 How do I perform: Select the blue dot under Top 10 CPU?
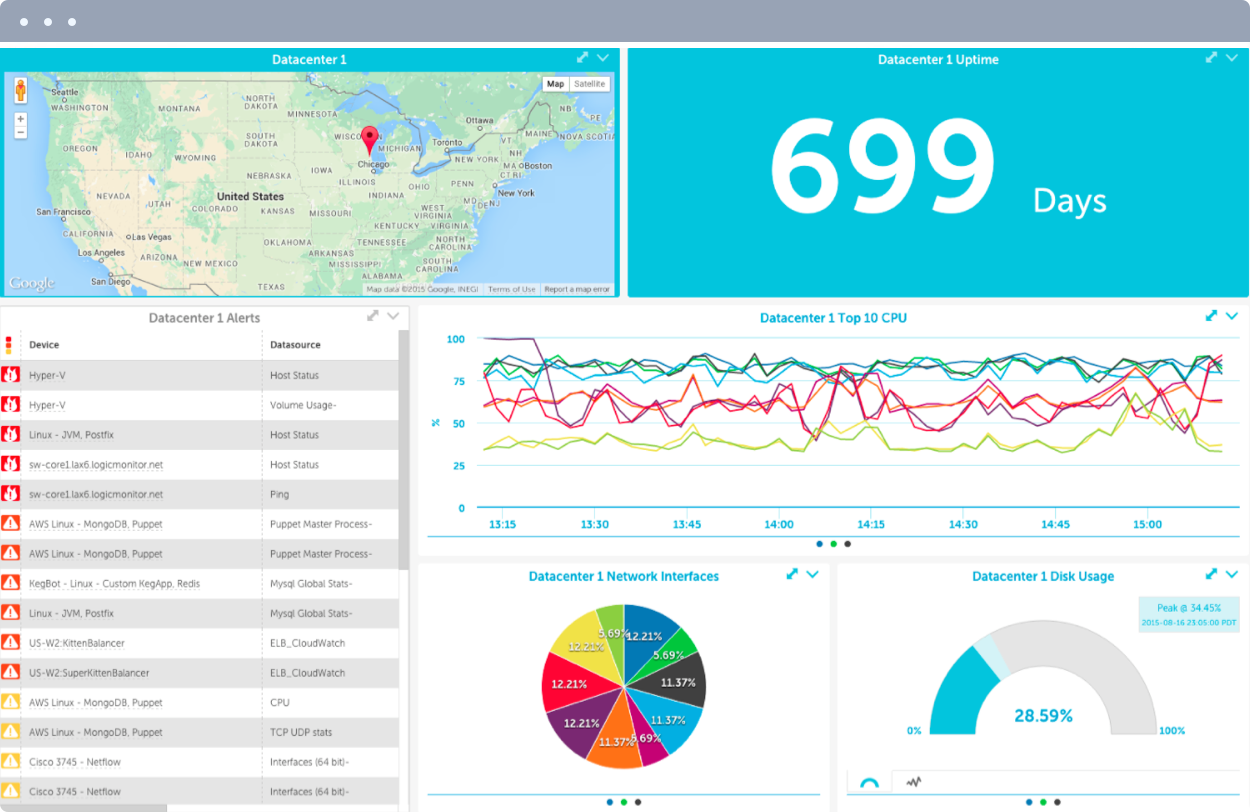(x=820, y=544)
